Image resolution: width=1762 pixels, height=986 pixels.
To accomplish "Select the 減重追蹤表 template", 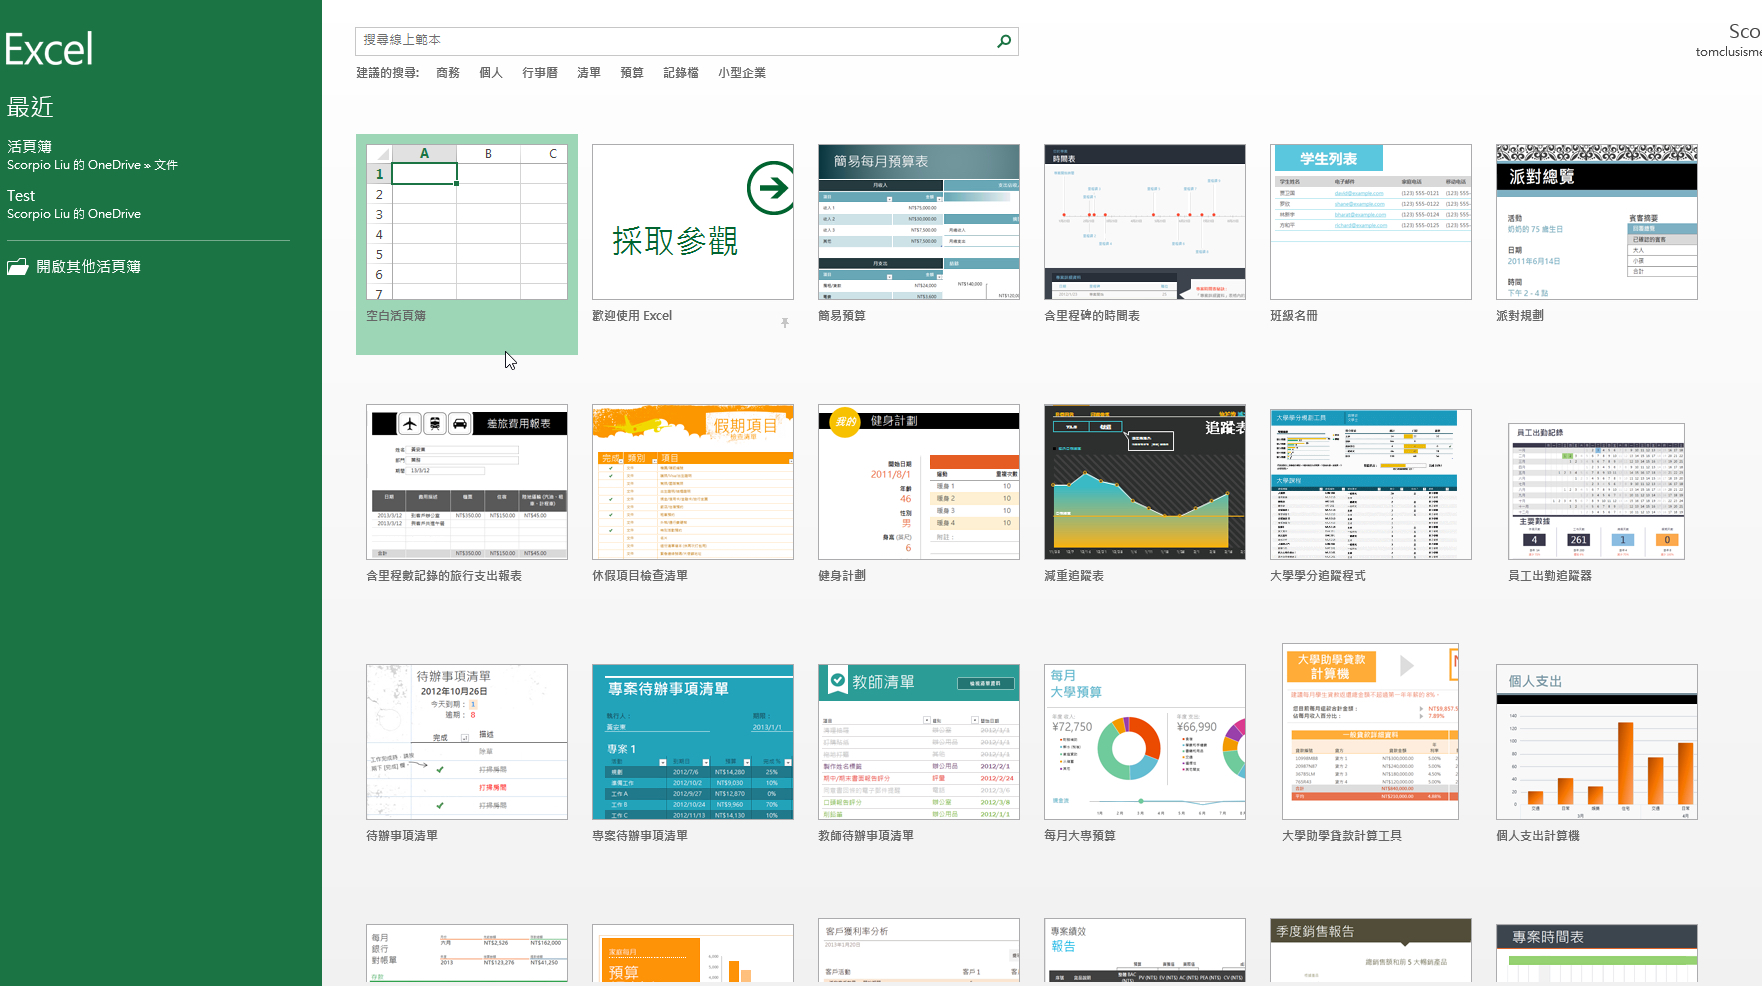I will (x=1145, y=482).
